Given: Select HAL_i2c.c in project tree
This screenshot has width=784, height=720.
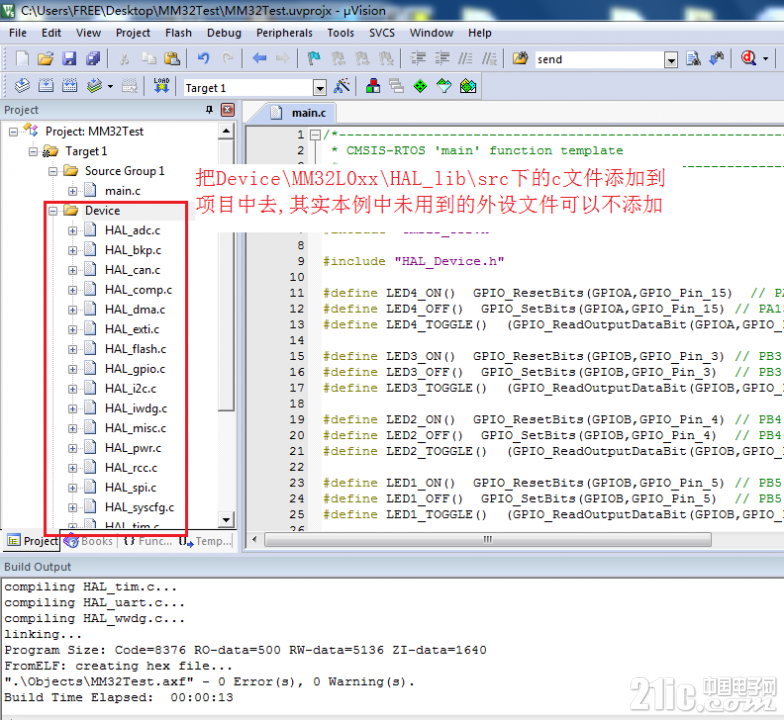Looking at the screenshot, I should (x=130, y=388).
